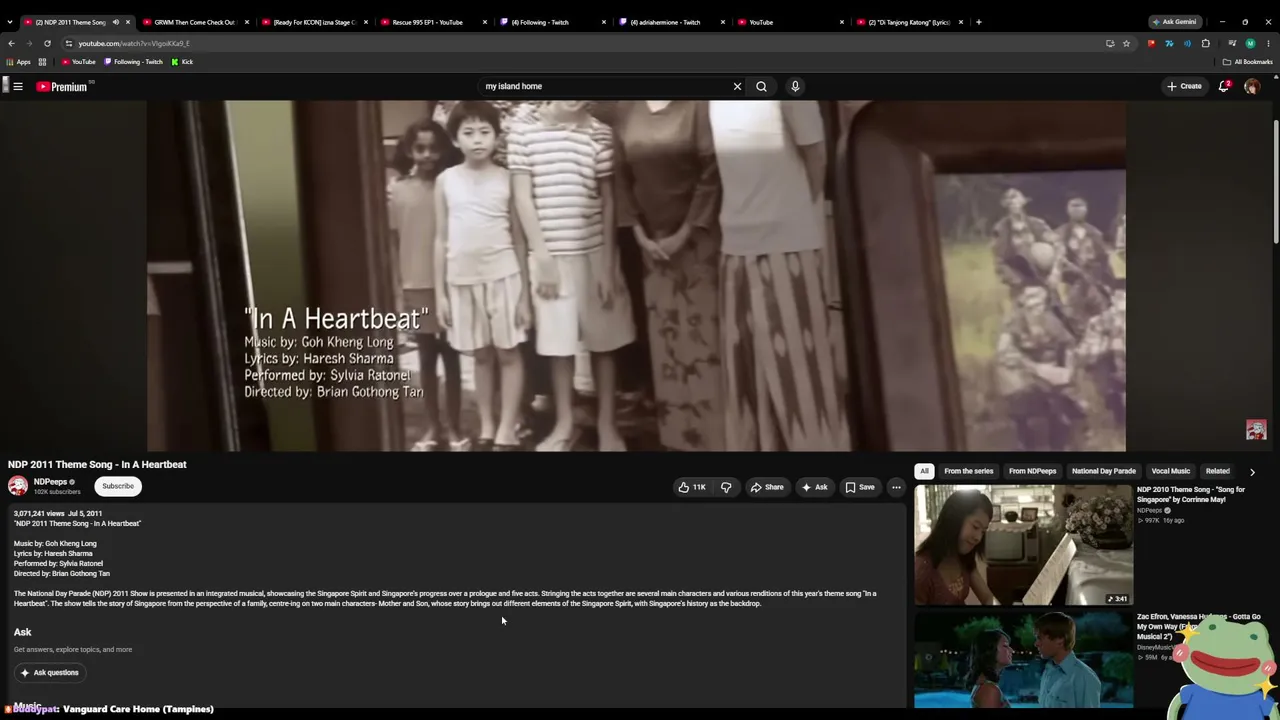Open the YouTube bookmark in bookmarks bar
This screenshot has width=1280, height=720.
click(x=78, y=62)
